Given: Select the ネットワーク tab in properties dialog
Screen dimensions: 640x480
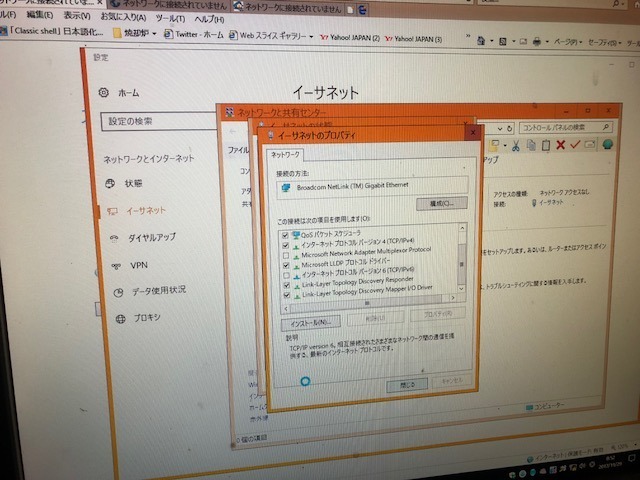Looking at the screenshot, I should [x=285, y=155].
